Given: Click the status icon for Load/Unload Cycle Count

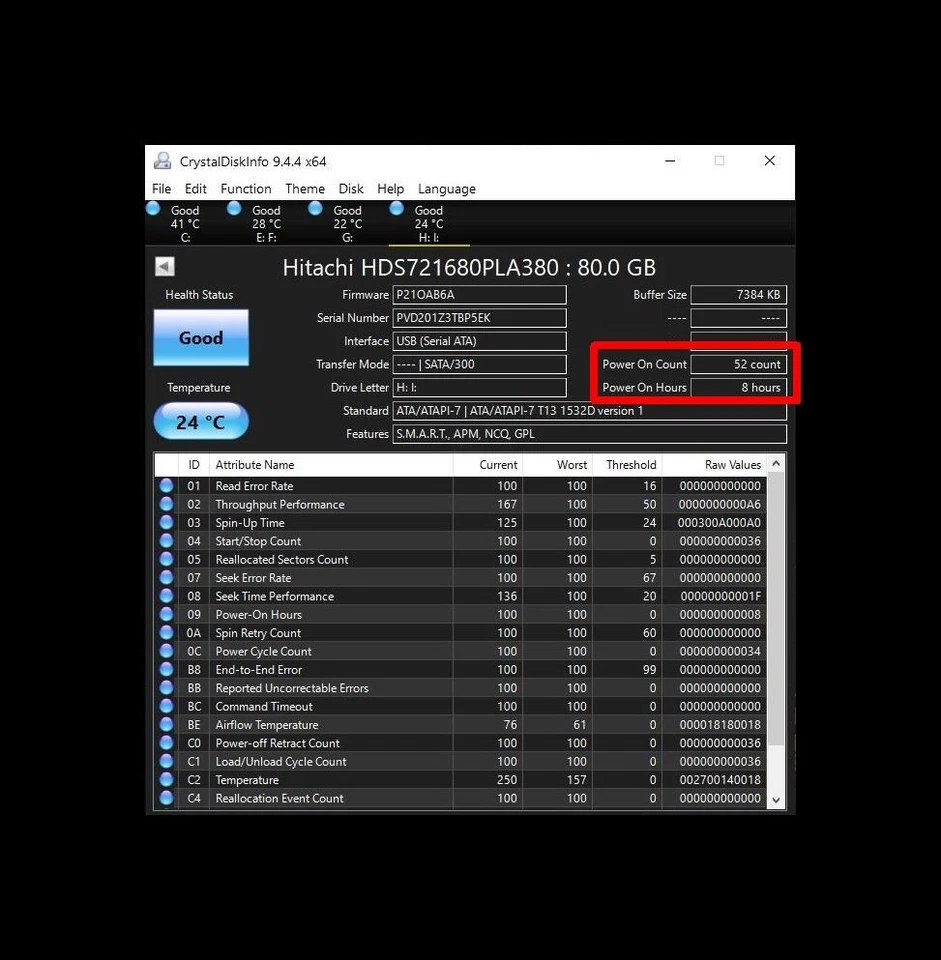Looking at the screenshot, I should (166, 761).
